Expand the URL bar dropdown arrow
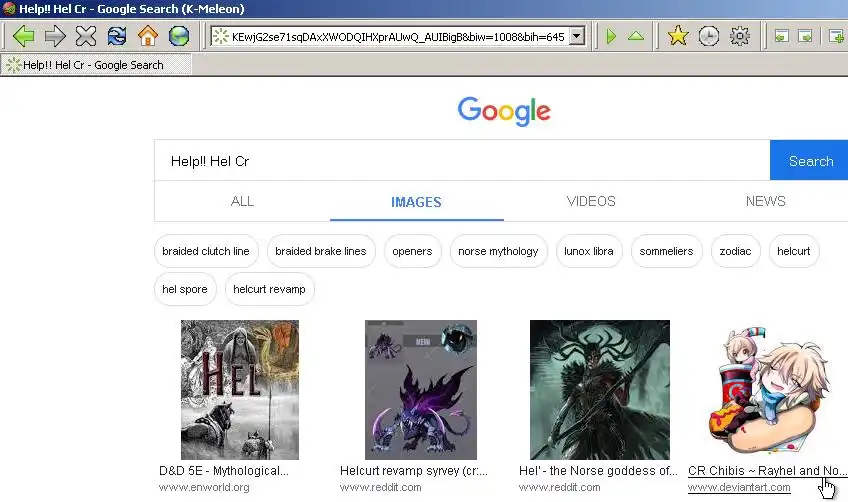 tap(577, 36)
